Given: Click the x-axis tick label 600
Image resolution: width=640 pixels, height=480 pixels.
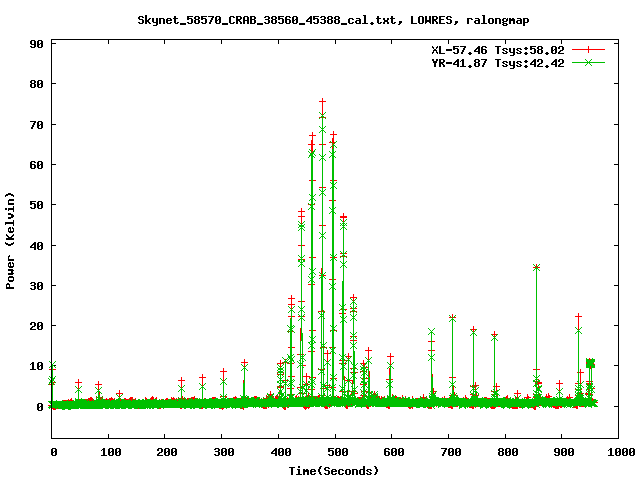Looking at the screenshot, I should 394,452.
